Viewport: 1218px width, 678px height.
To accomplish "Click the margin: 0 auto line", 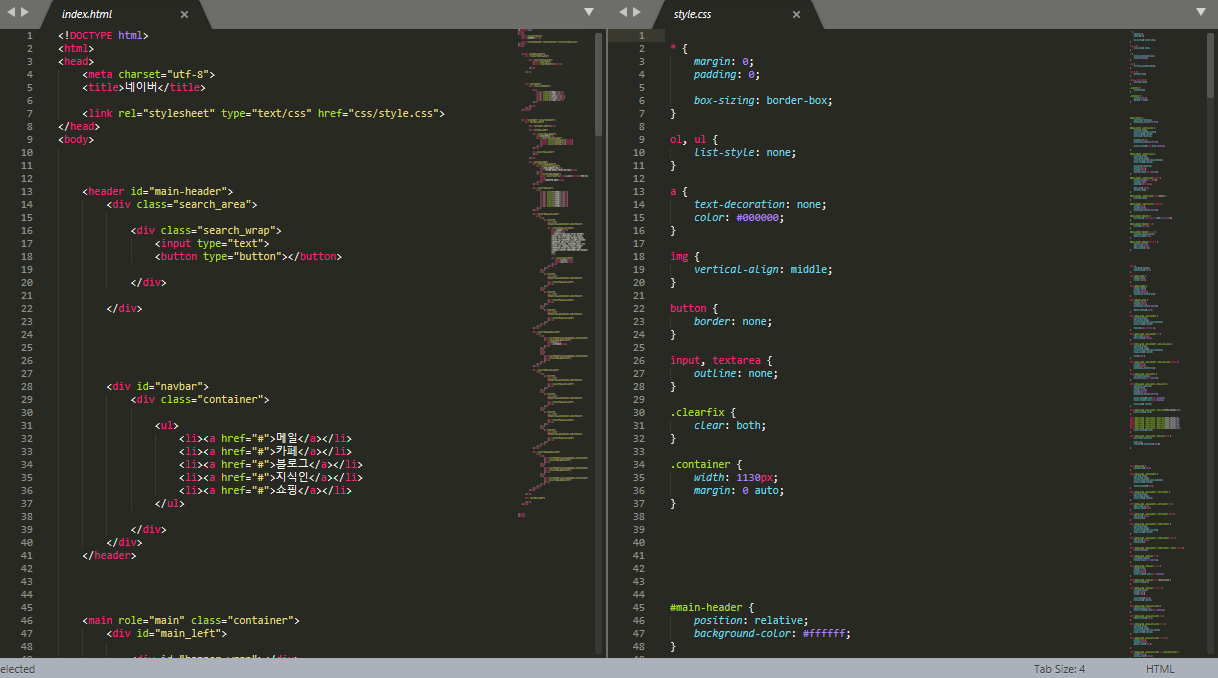I will [x=739, y=490].
